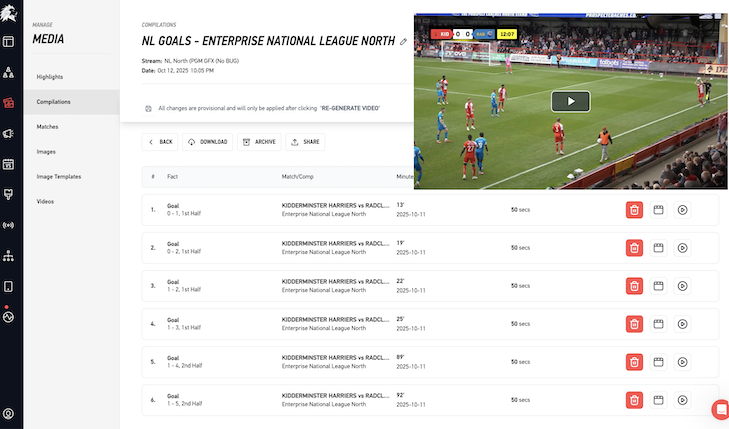
Task: Play the clip for goal 3
Action: coord(682,286)
